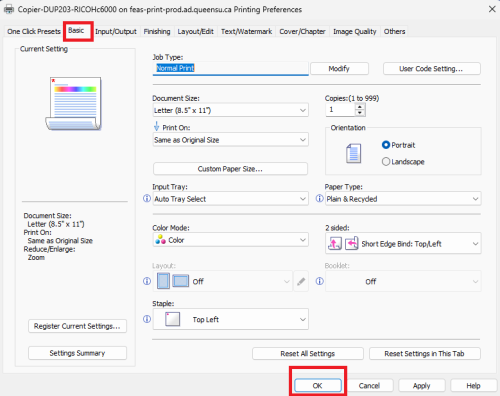Click the Cancel button
The height and width of the screenshot is (396, 500).
click(369, 385)
